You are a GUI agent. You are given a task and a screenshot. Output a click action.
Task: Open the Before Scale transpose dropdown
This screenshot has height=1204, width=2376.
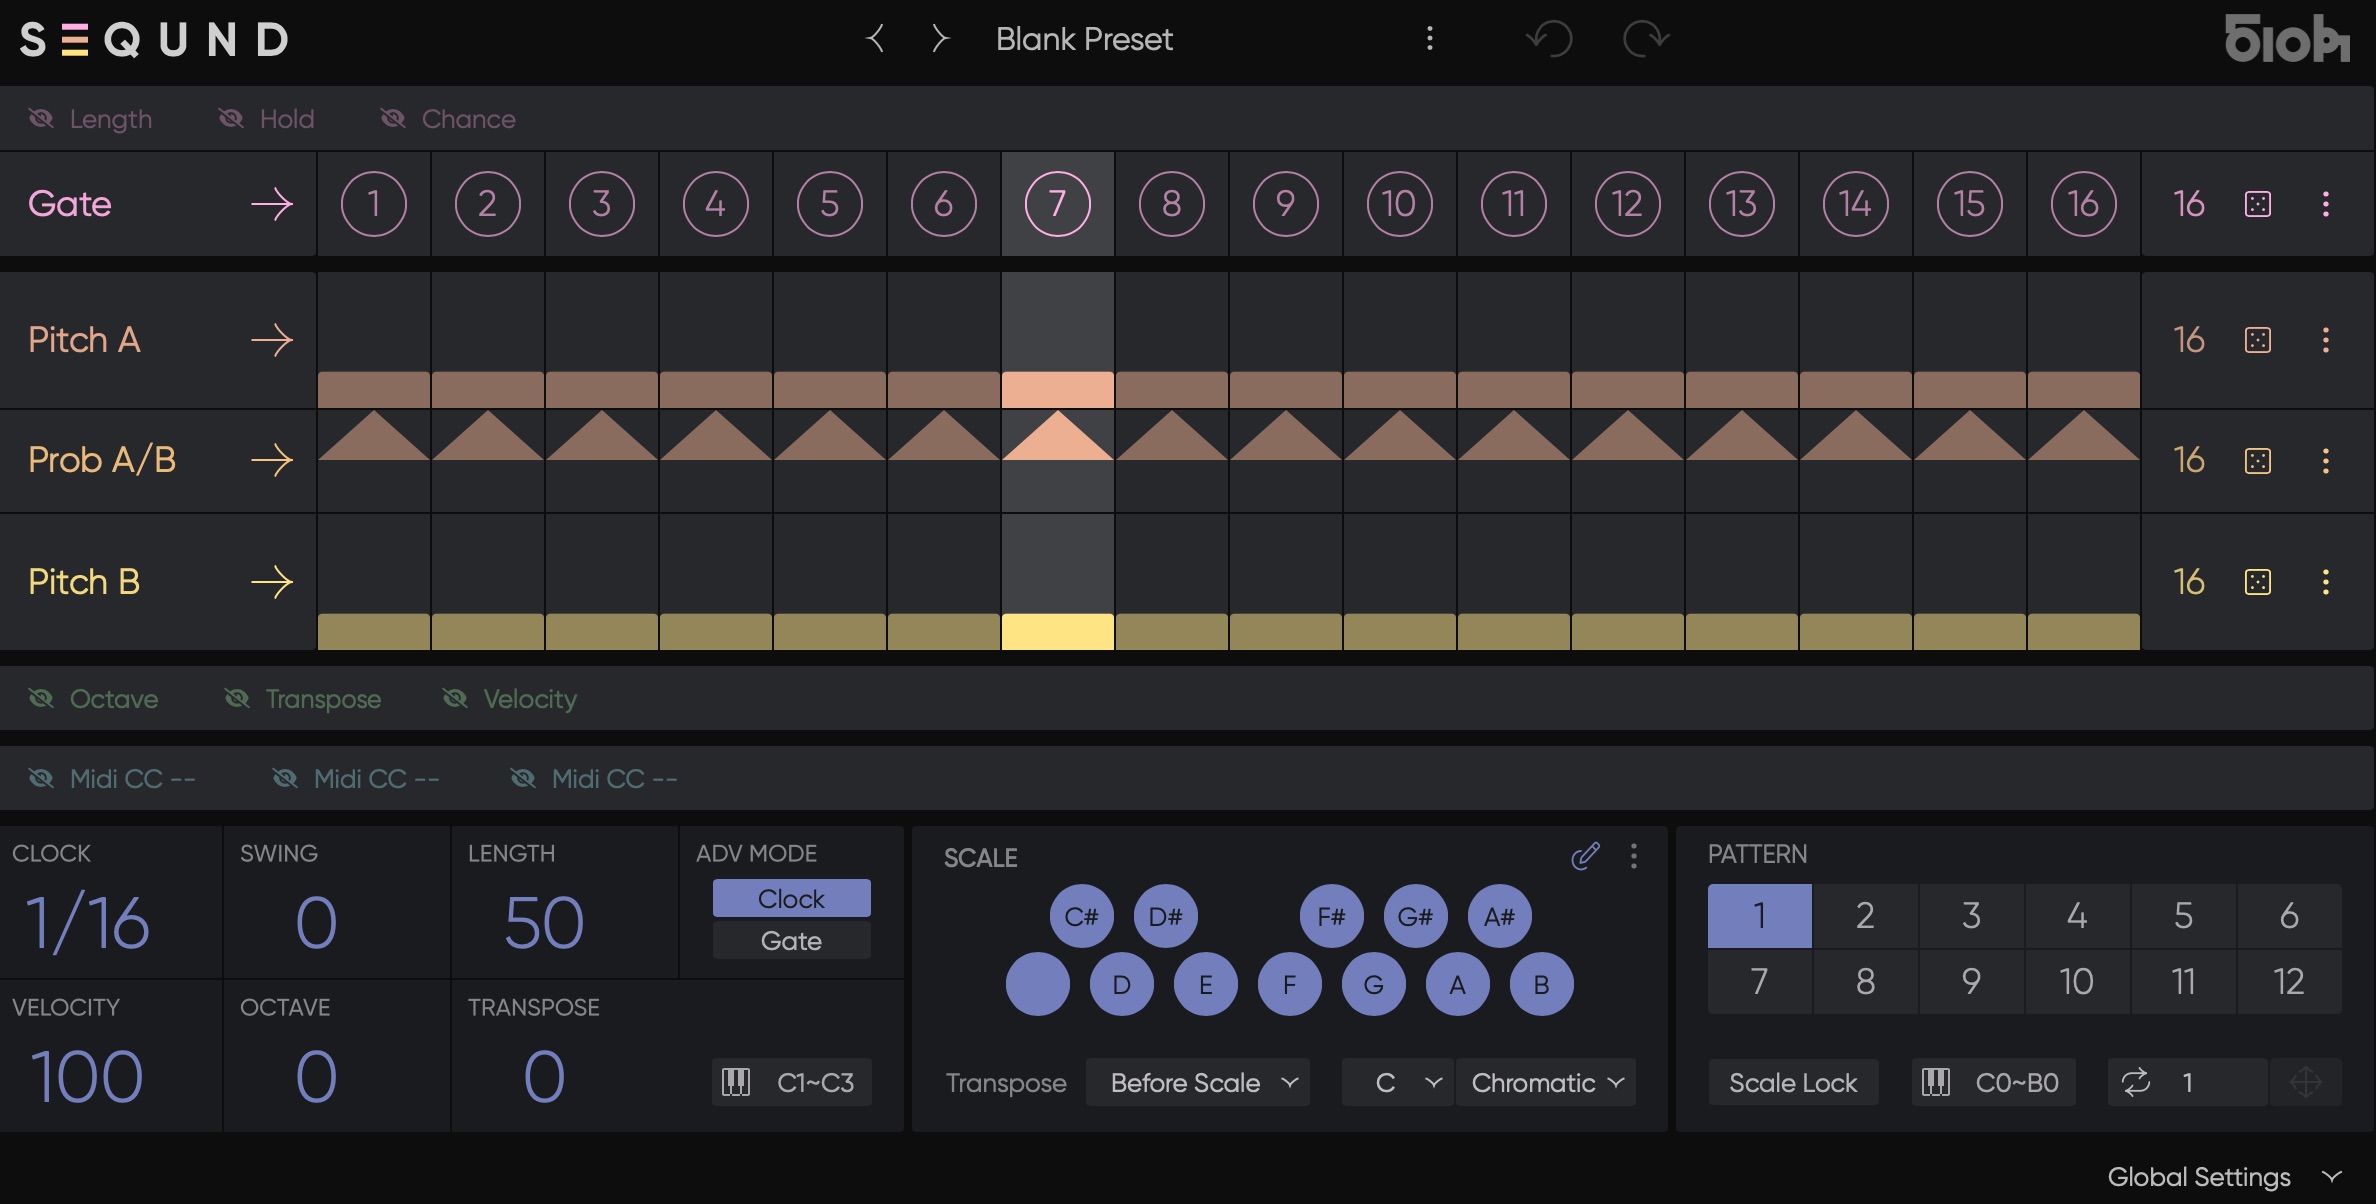pyautogui.click(x=1198, y=1083)
